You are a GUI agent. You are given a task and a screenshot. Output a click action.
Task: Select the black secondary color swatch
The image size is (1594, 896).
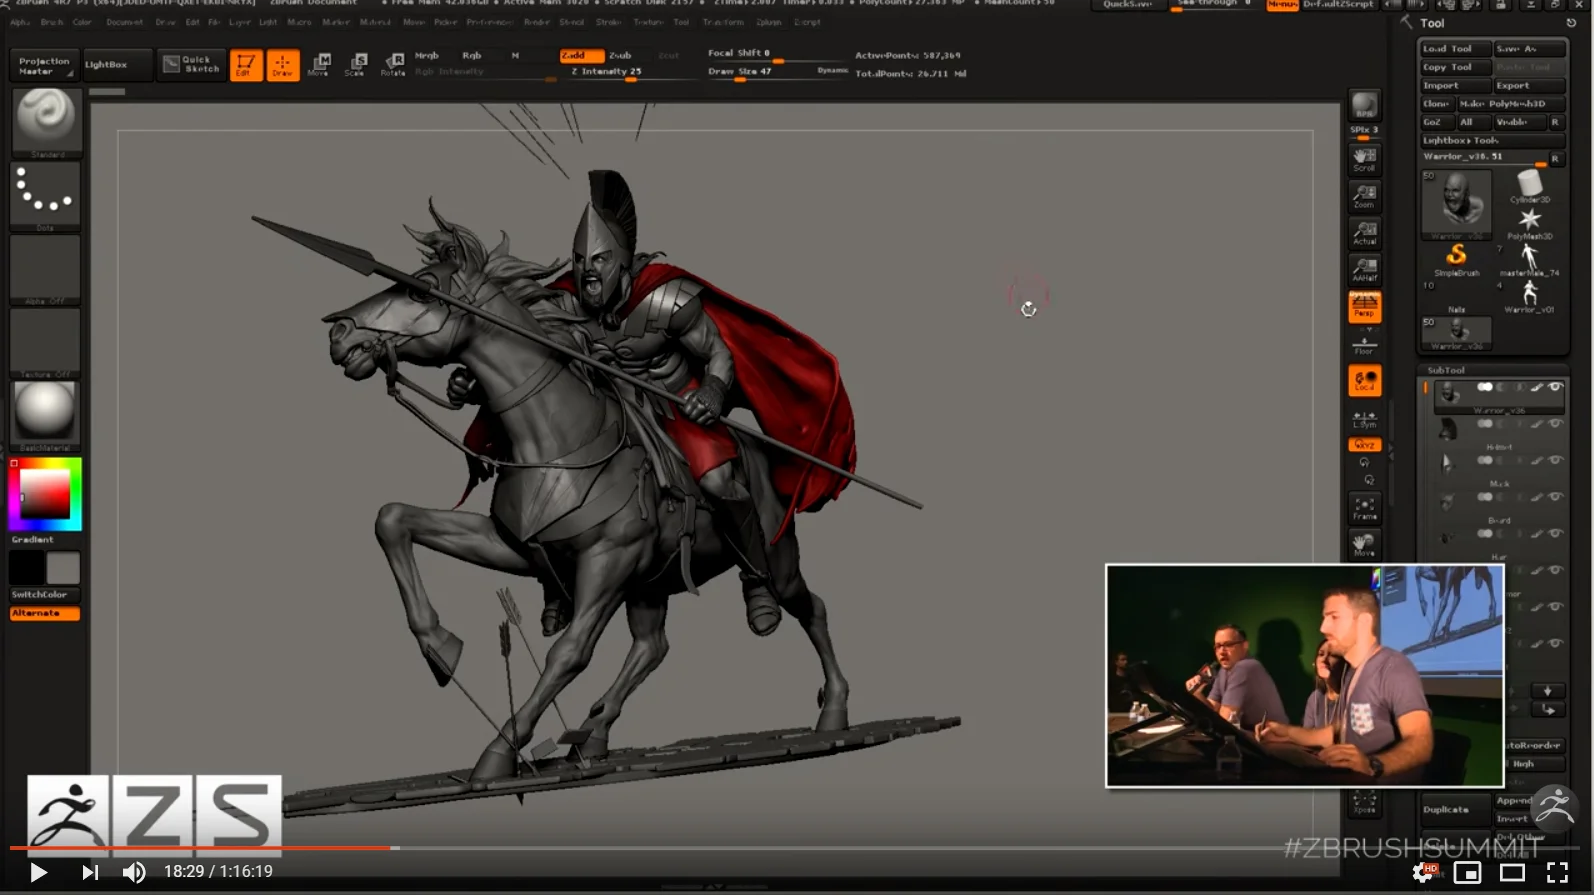click(27, 568)
